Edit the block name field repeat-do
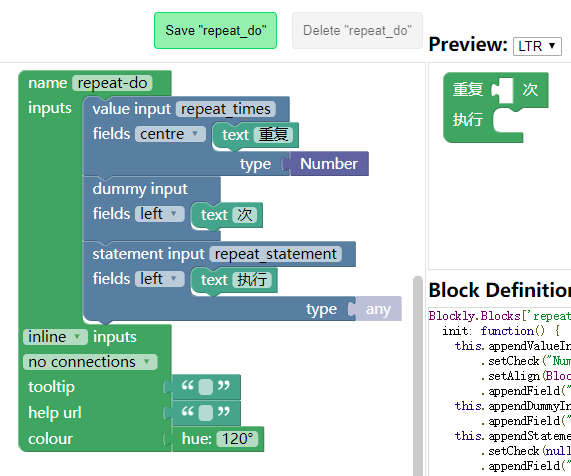The image size is (571, 476). (112, 83)
